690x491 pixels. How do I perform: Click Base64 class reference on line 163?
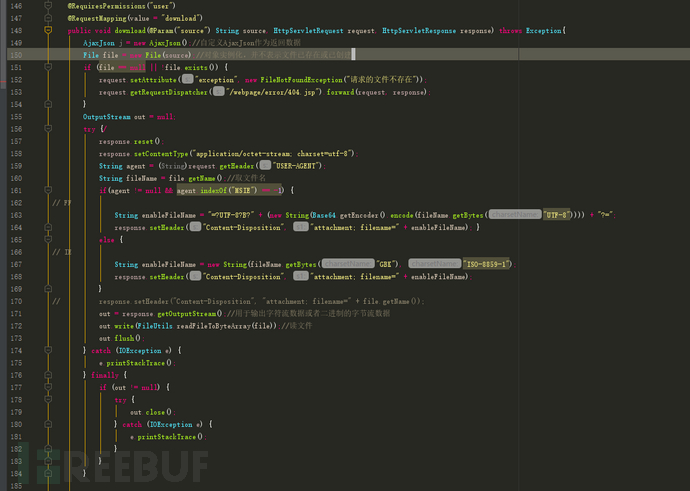pyautogui.click(x=323, y=215)
